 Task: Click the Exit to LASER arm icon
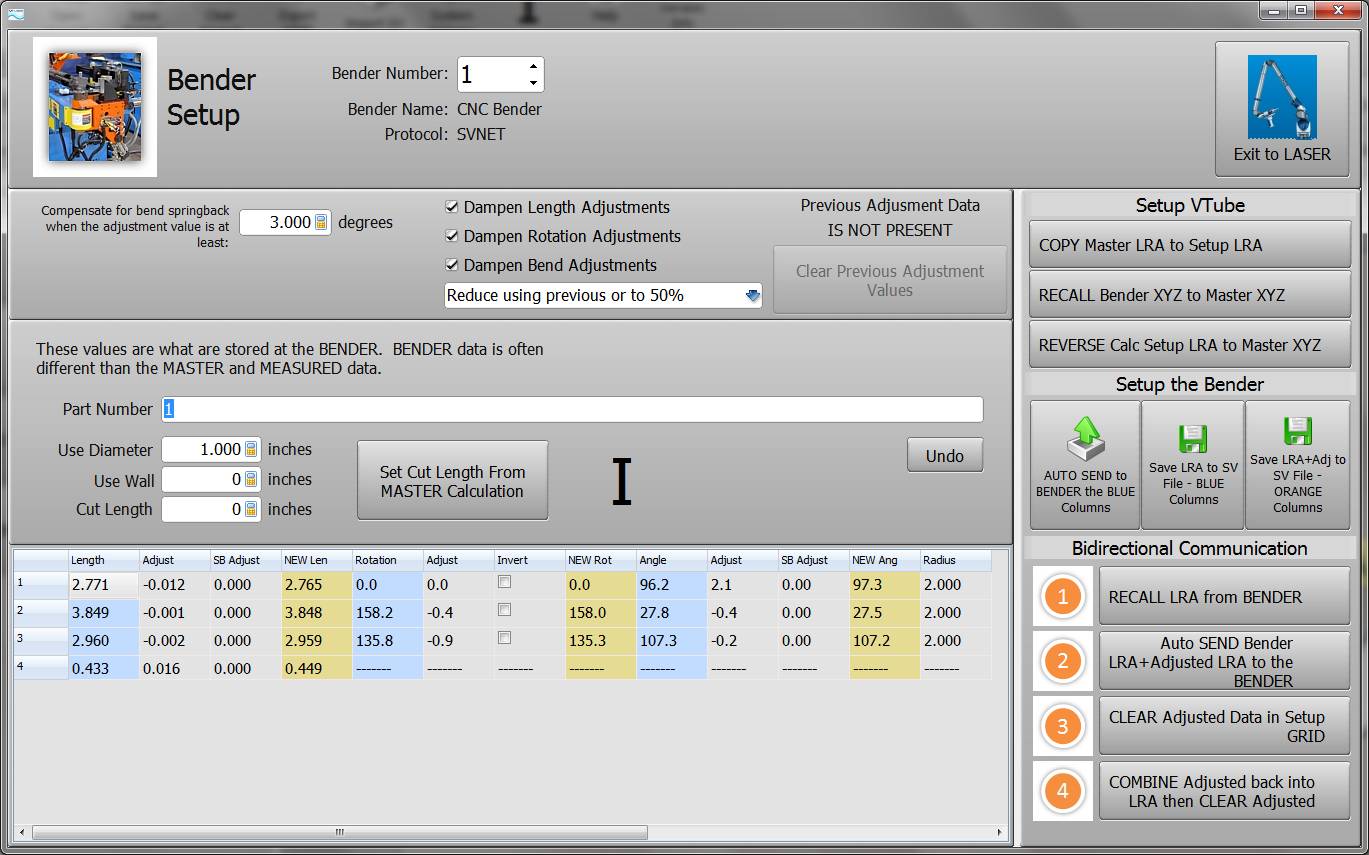tap(1281, 97)
